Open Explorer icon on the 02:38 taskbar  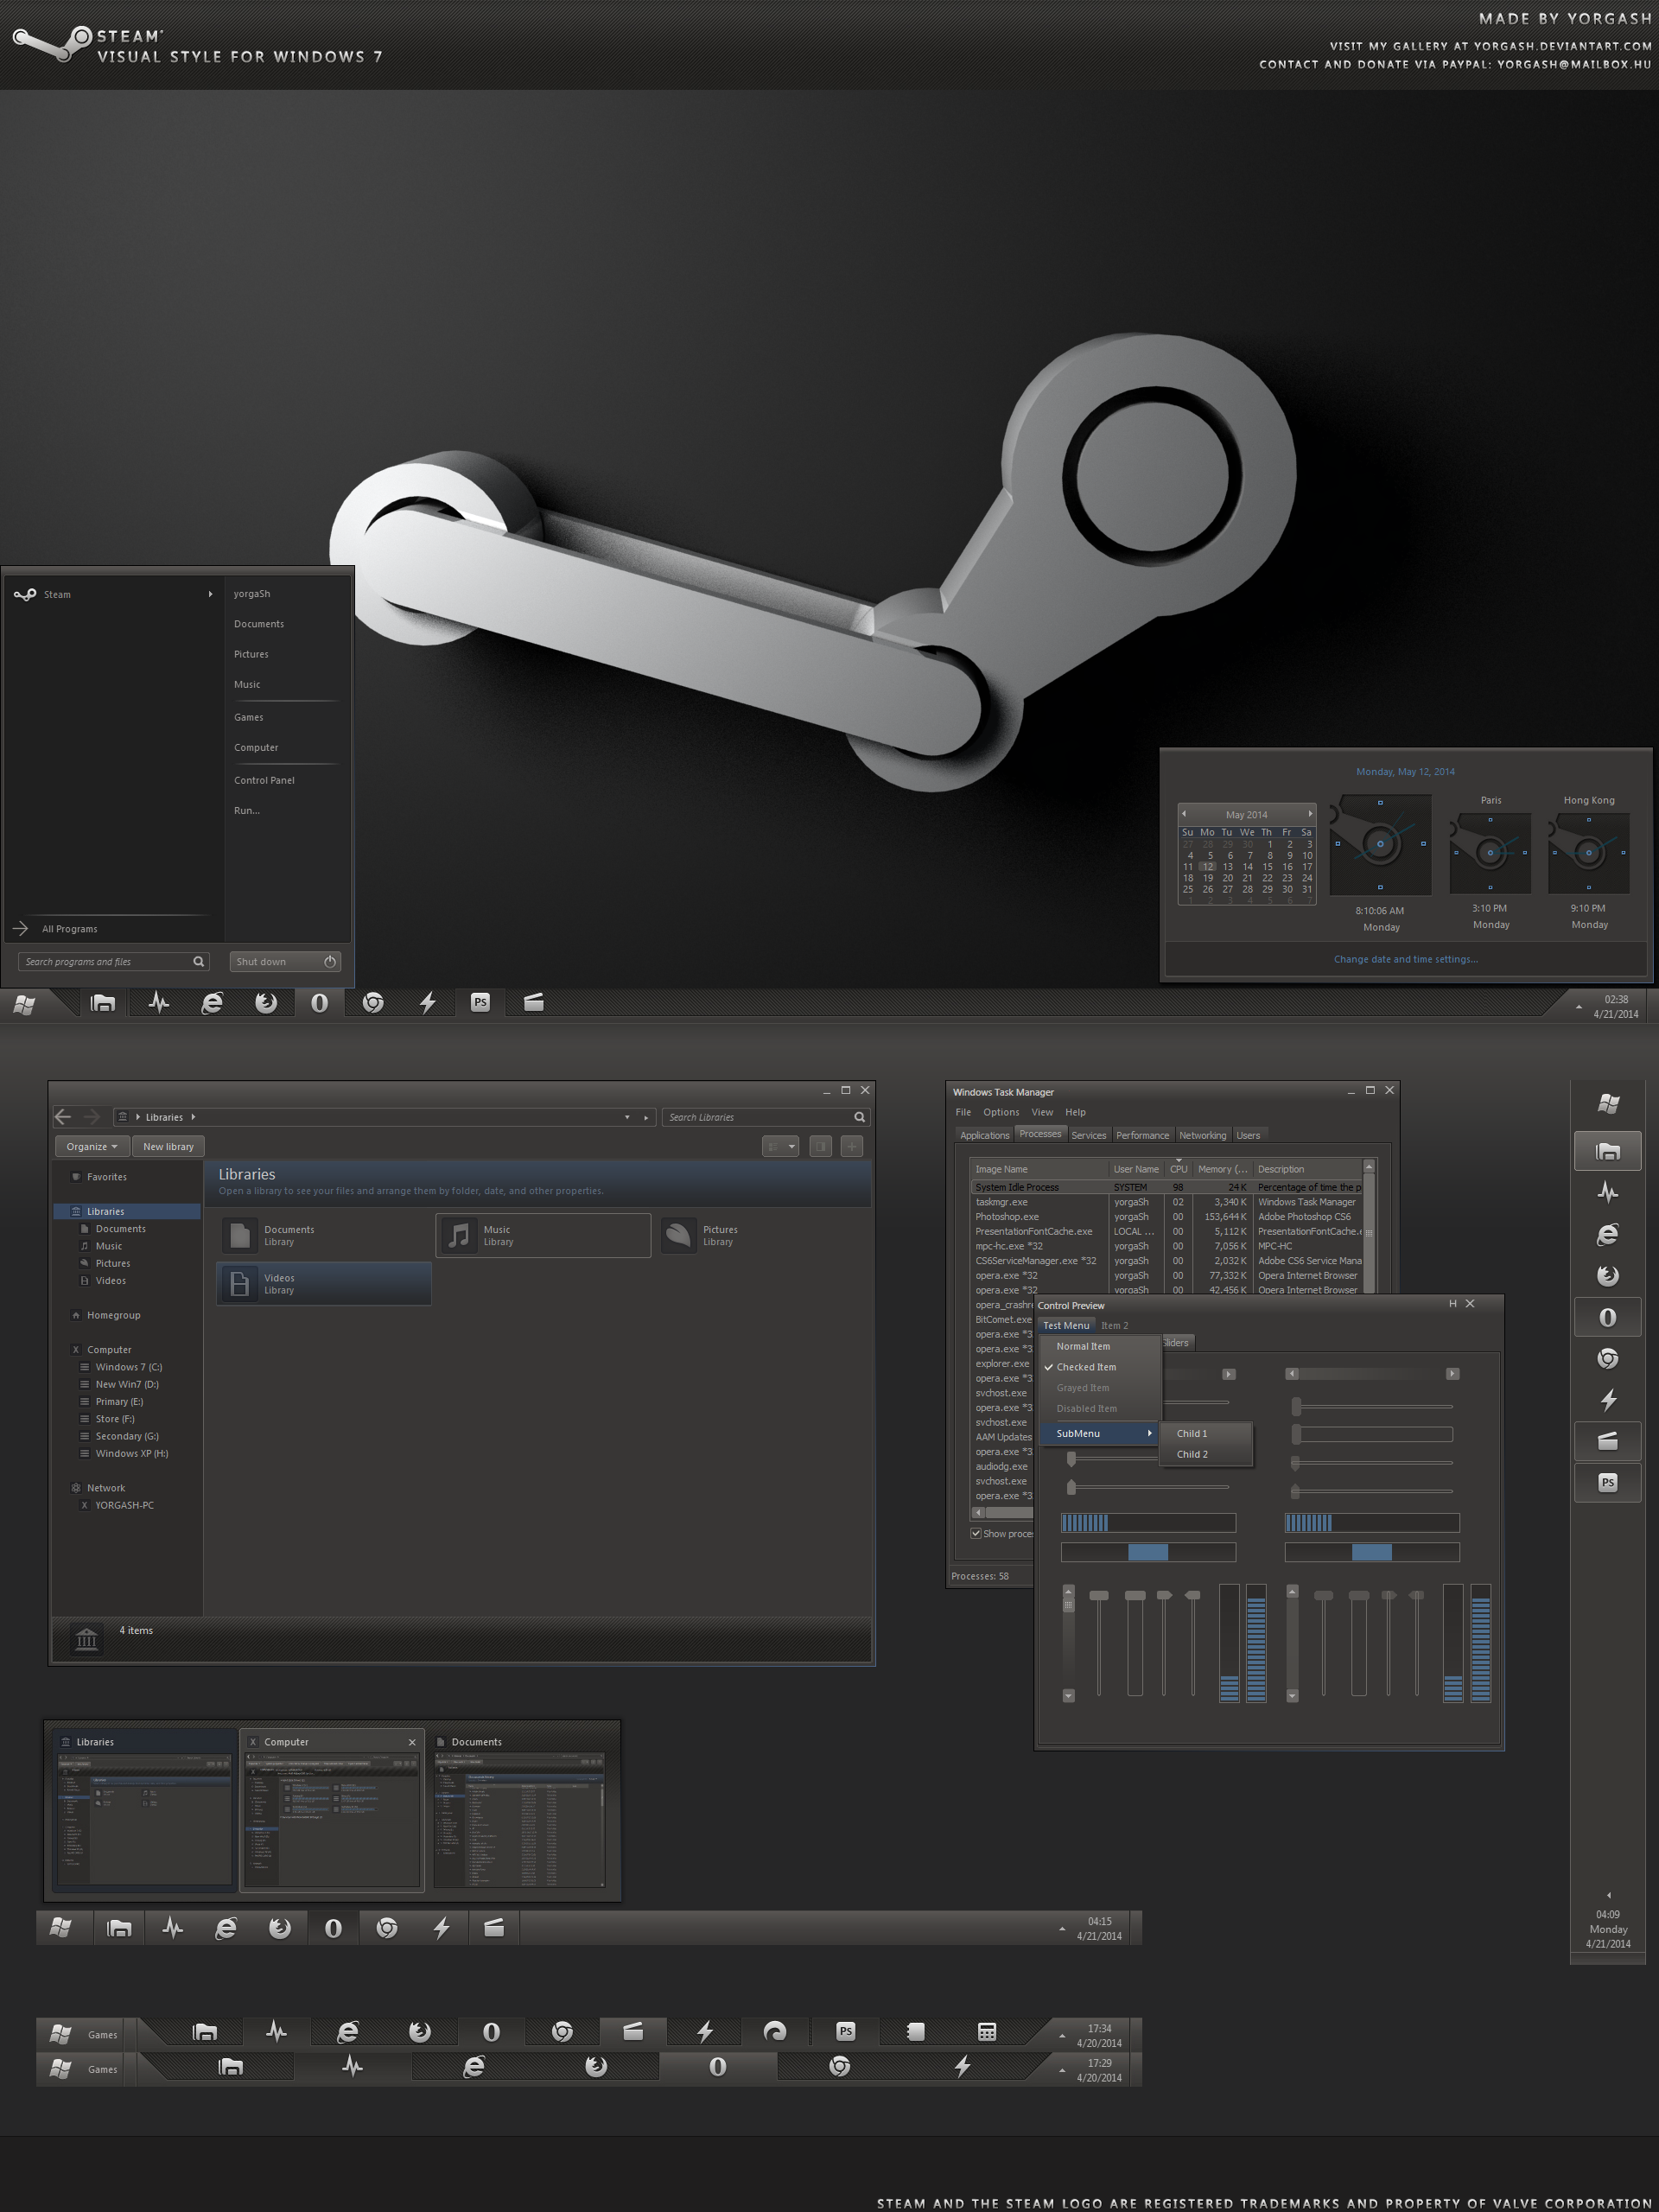point(103,1003)
